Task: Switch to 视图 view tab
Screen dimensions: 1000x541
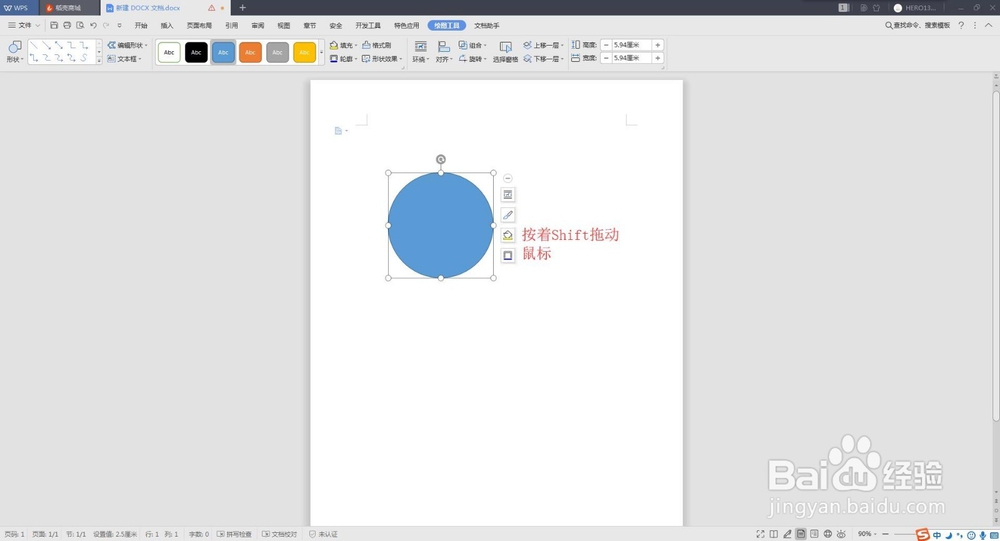Action: point(284,26)
